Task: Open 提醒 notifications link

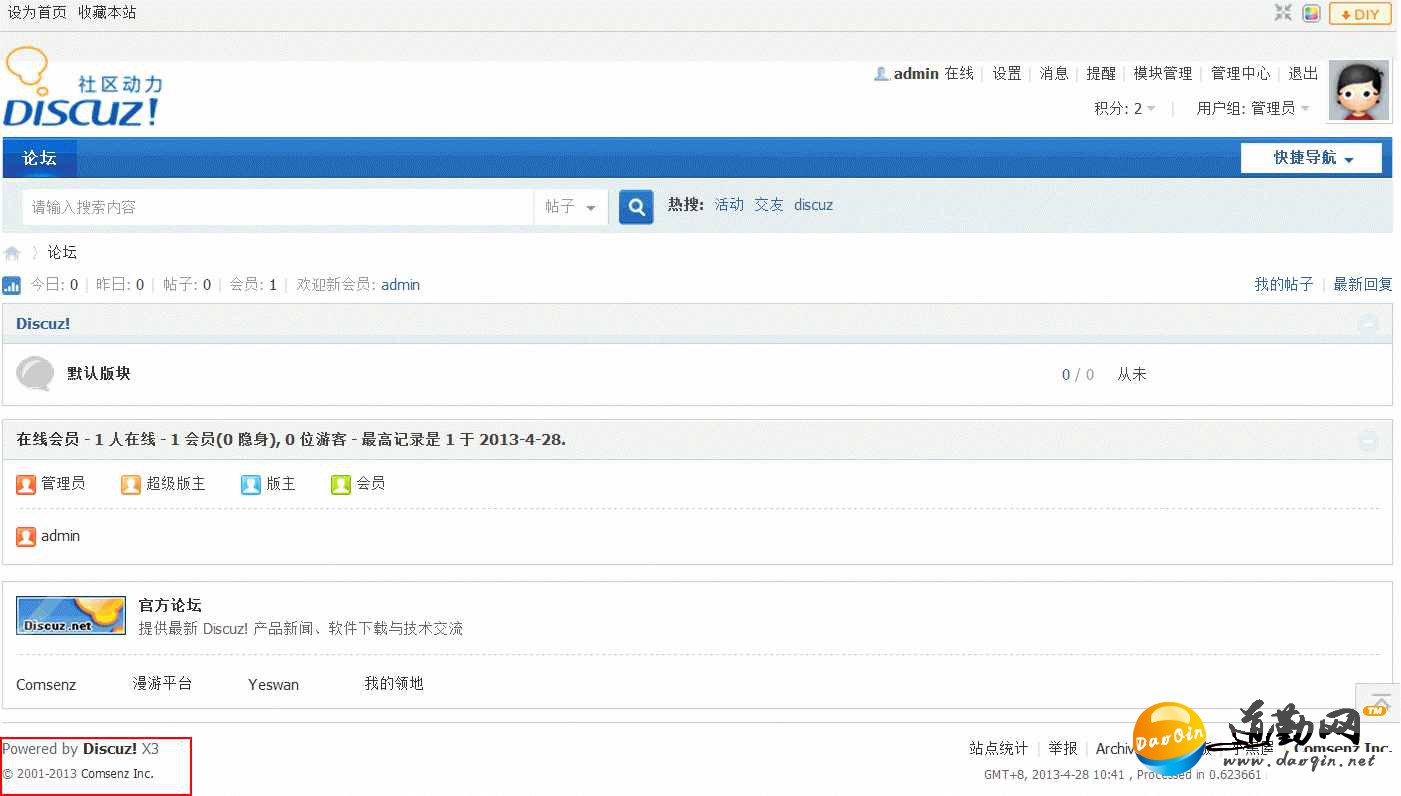Action: pyautogui.click(x=1101, y=73)
